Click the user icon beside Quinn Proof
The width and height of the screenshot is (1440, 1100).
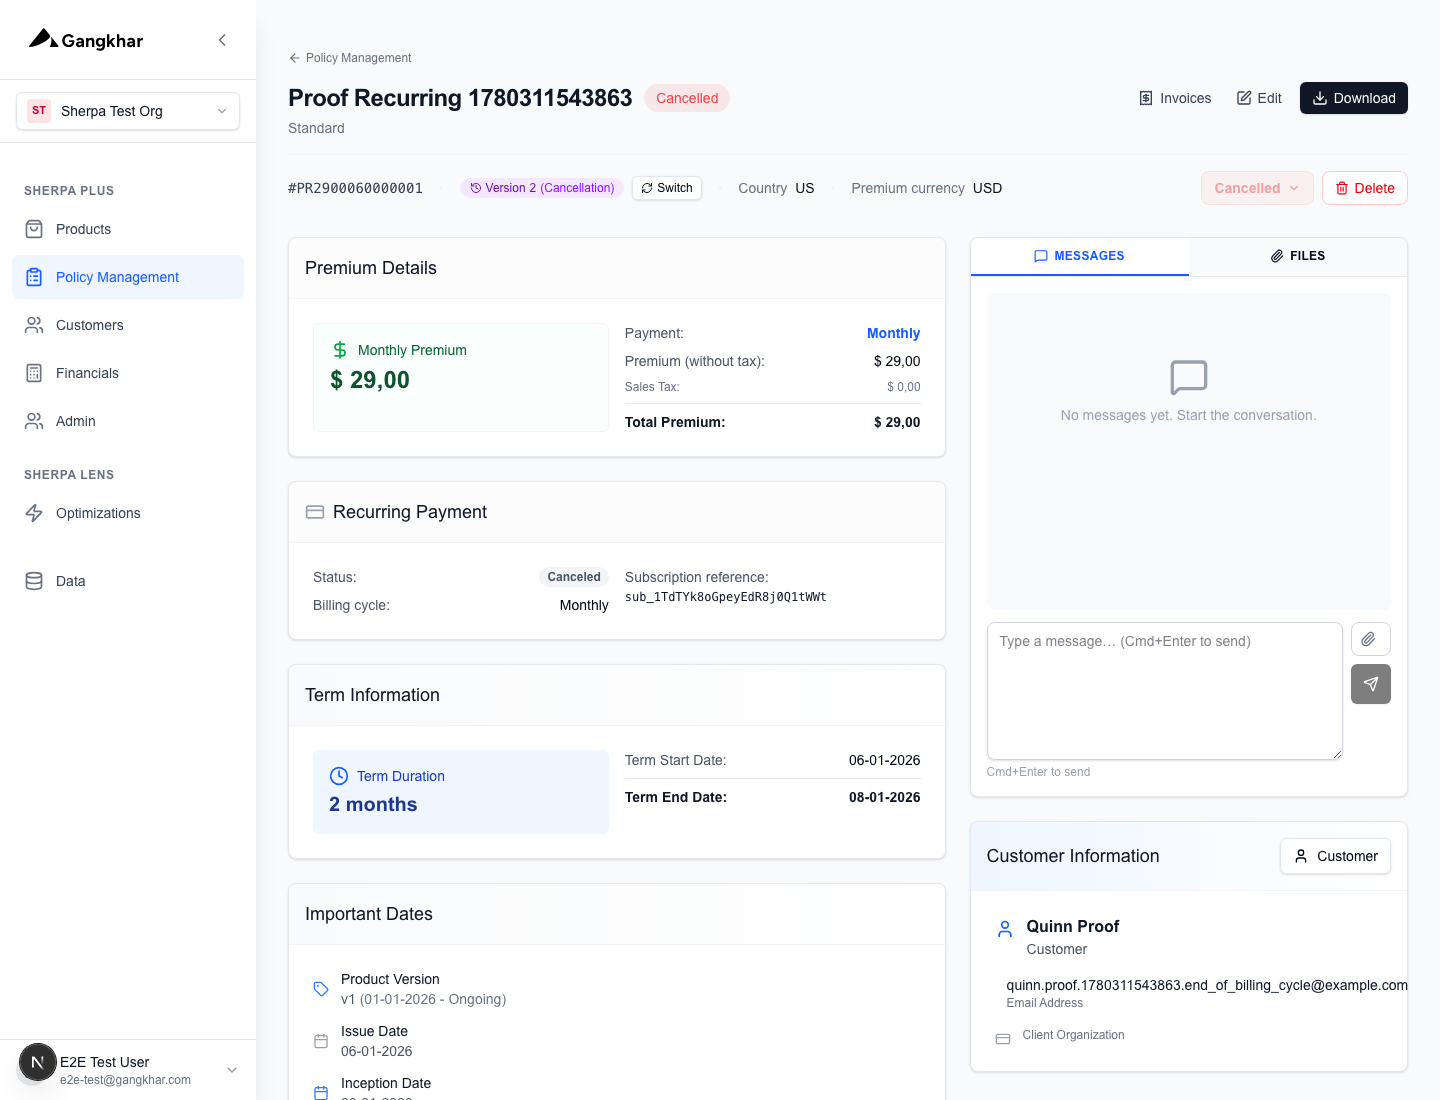pos(1005,929)
